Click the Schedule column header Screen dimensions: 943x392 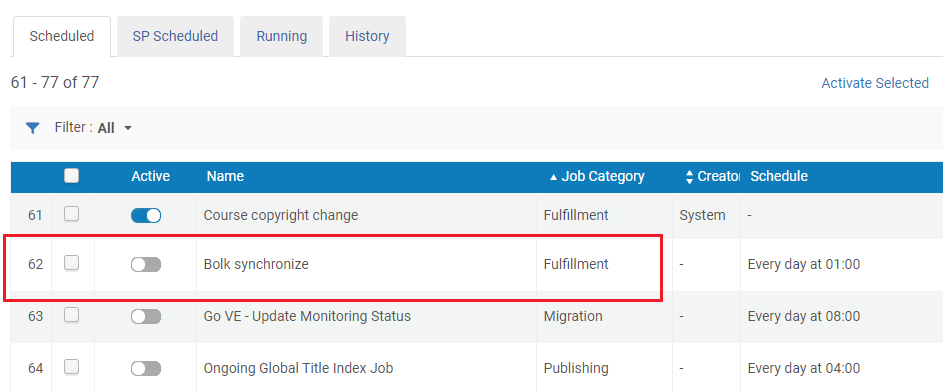[x=779, y=176]
